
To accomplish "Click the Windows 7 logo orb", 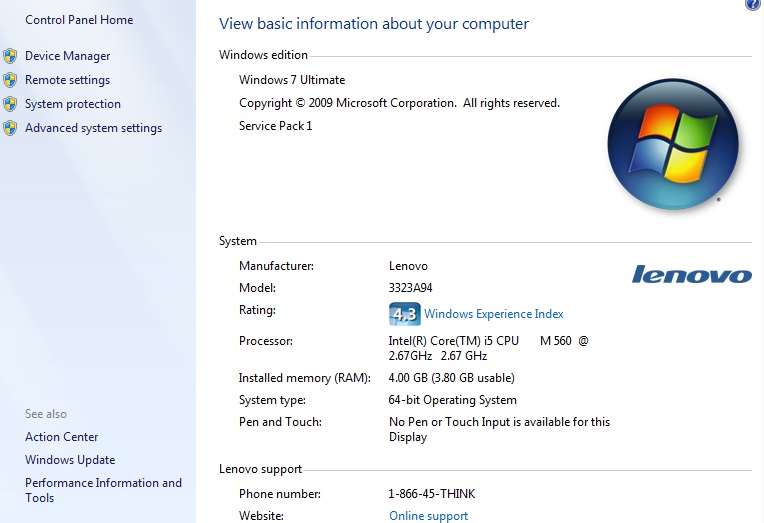I will point(673,144).
